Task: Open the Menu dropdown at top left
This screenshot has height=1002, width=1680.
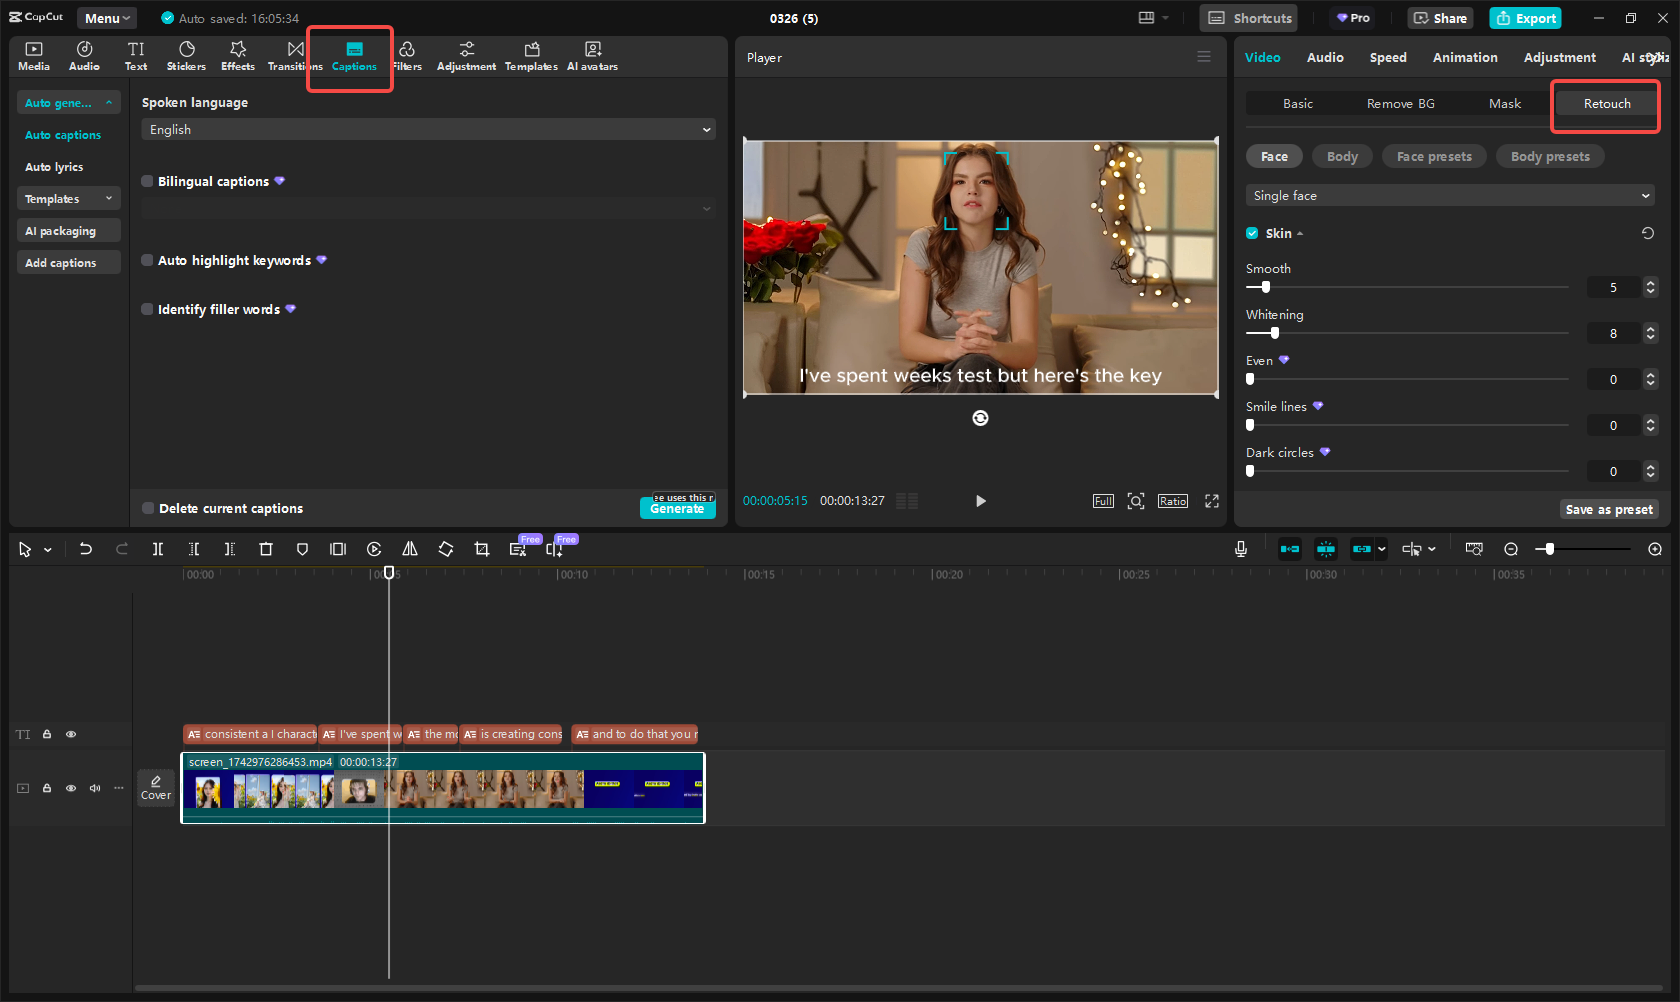Action: pyautogui.click(x=106, y=17)
